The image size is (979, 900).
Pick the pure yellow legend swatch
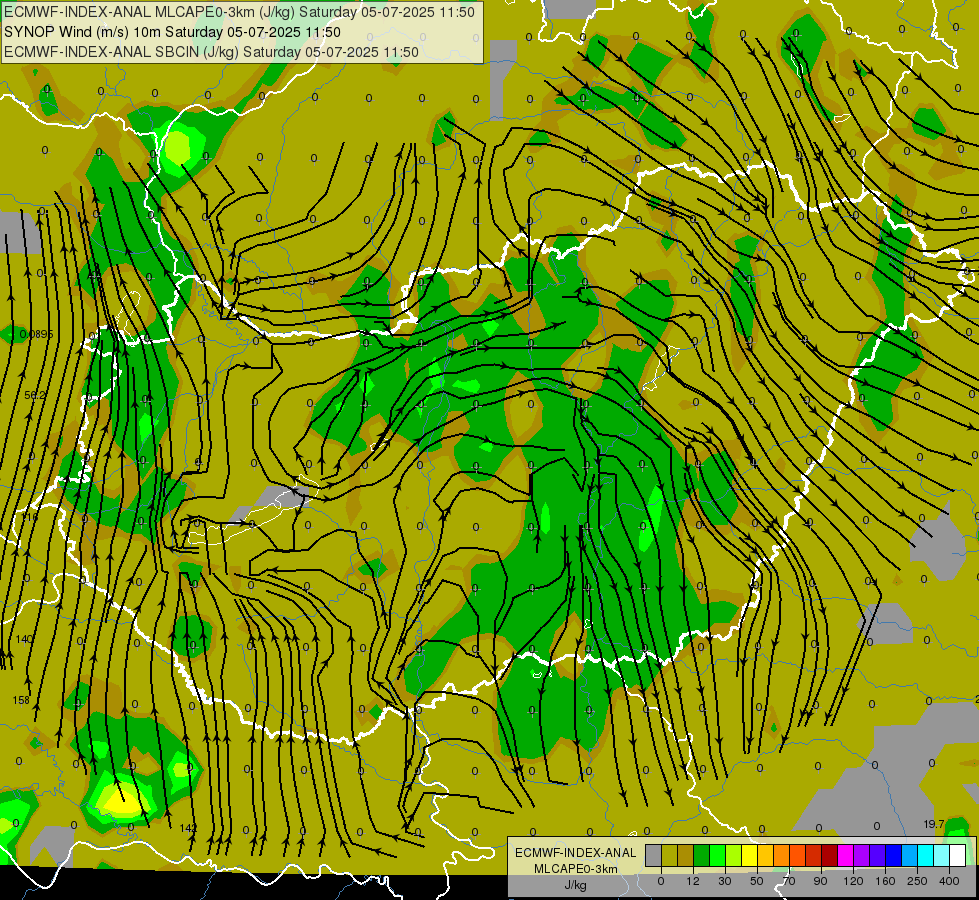(750, 855)
